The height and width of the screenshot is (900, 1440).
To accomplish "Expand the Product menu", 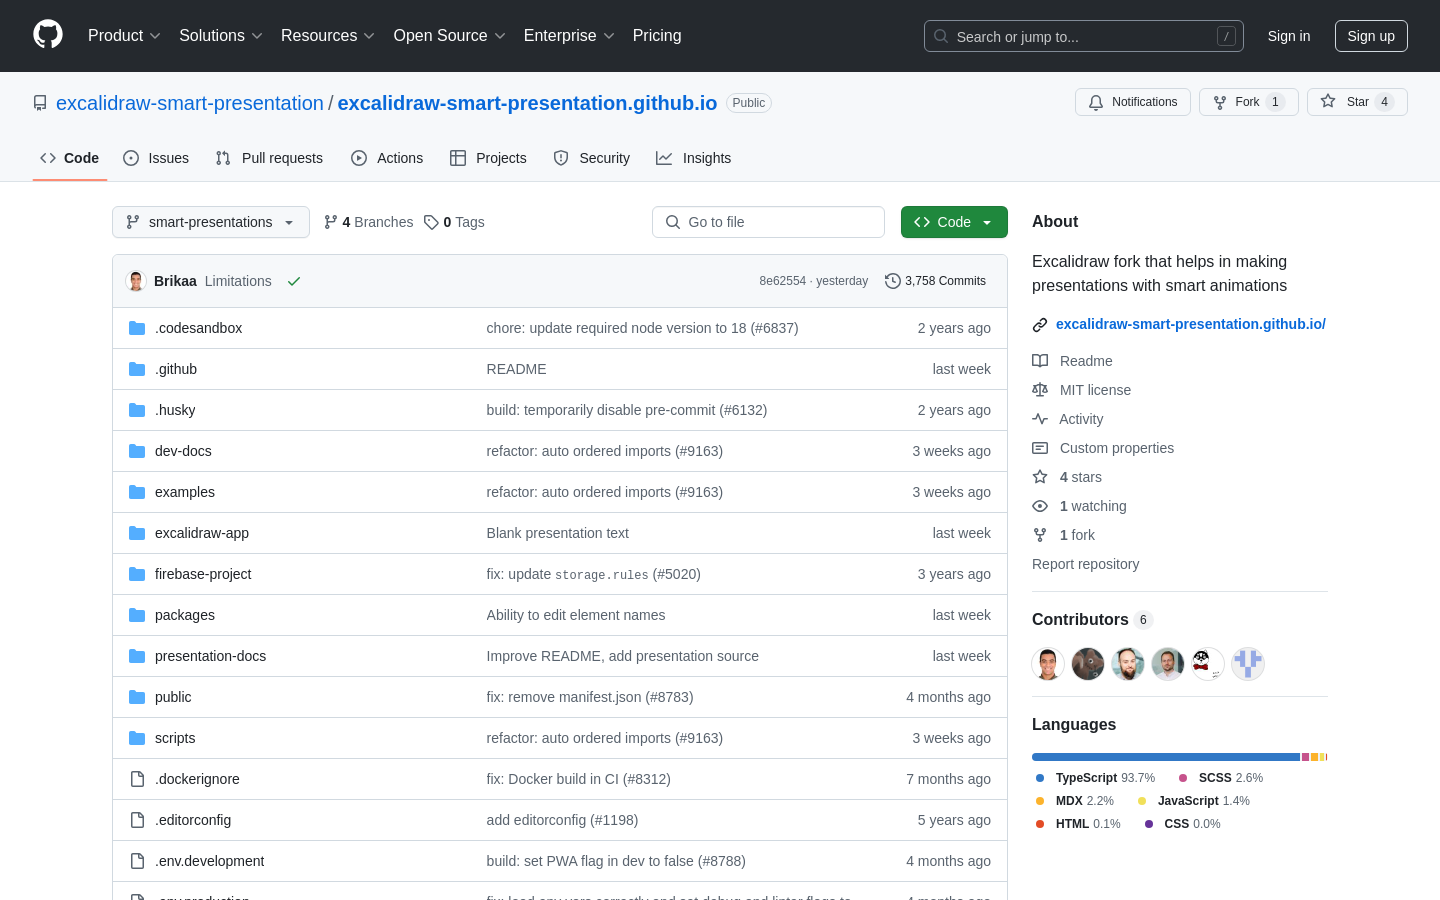I will (124, 36).
